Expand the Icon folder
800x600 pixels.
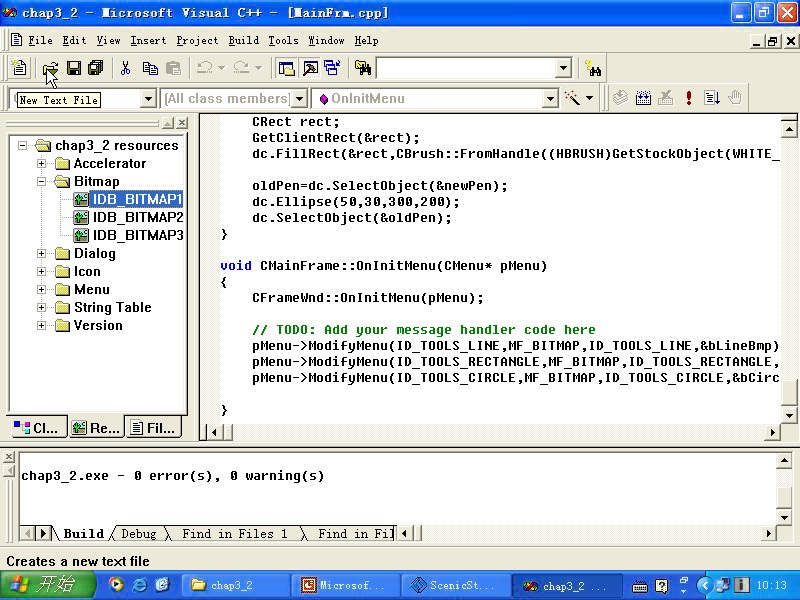pos(41,271)
